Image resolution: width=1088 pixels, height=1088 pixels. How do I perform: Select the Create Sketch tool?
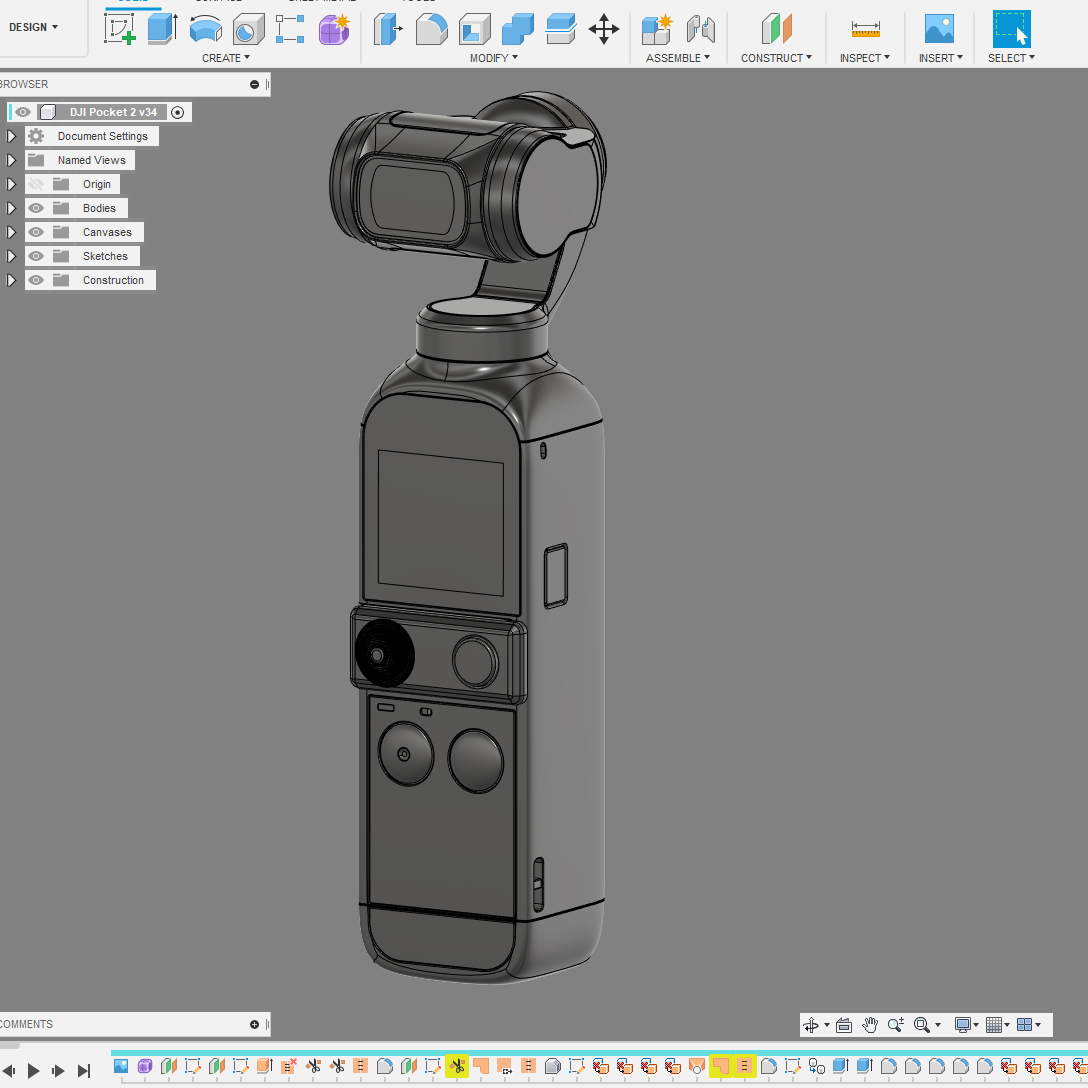(120, 29)
